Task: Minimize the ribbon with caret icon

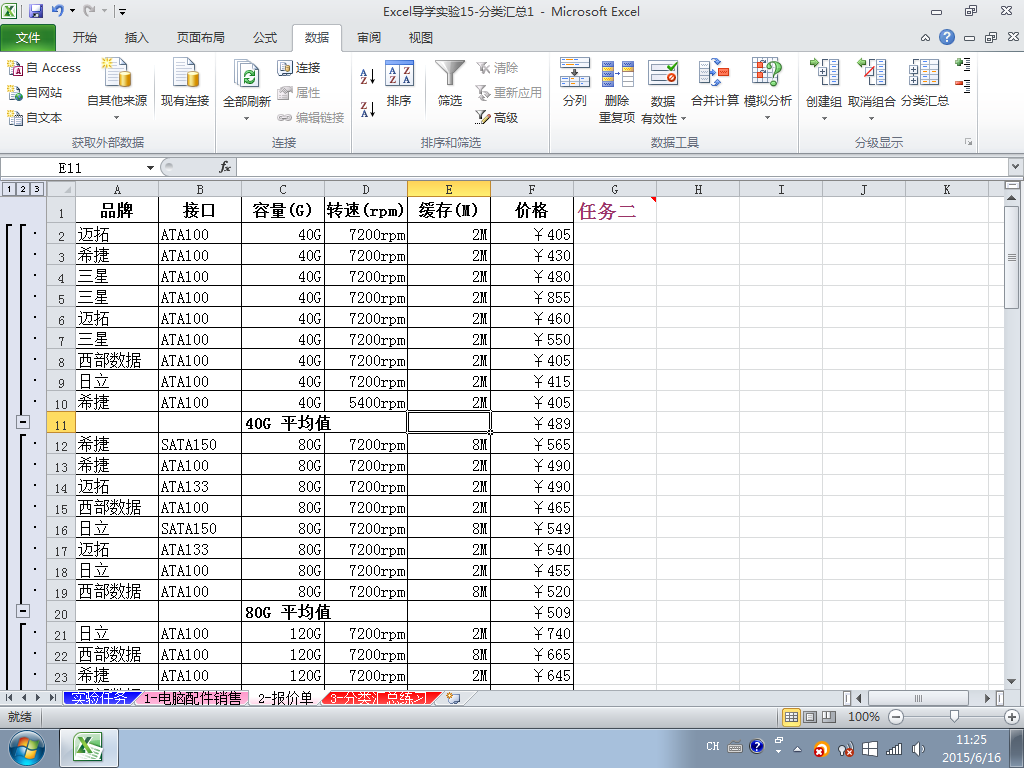Action: (925, 38)
